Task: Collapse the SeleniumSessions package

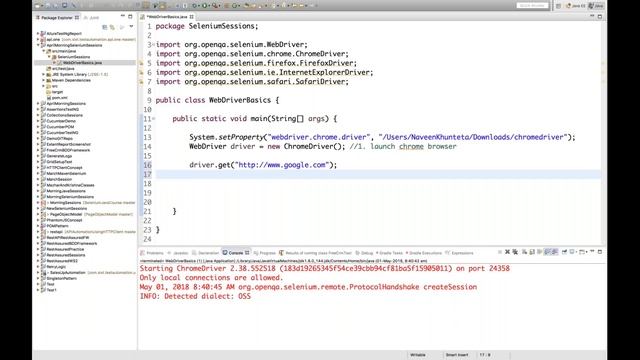Action: pos(49,57)
